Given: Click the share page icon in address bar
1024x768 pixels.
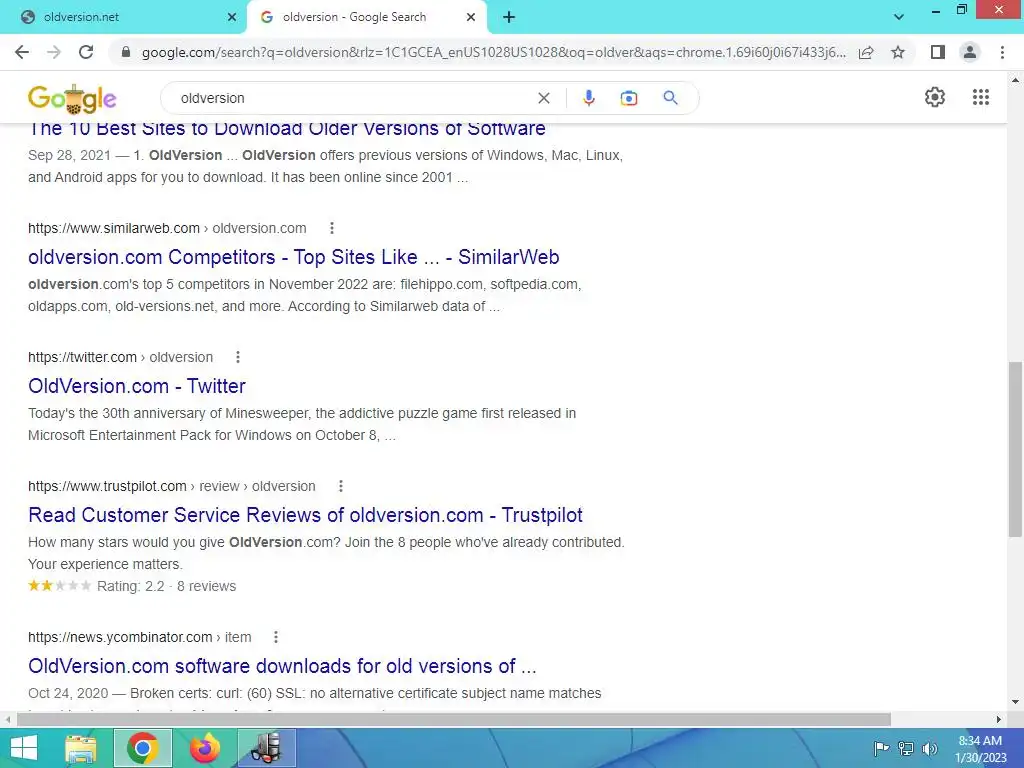Looking at the screenshot, I should coord(866,52).
